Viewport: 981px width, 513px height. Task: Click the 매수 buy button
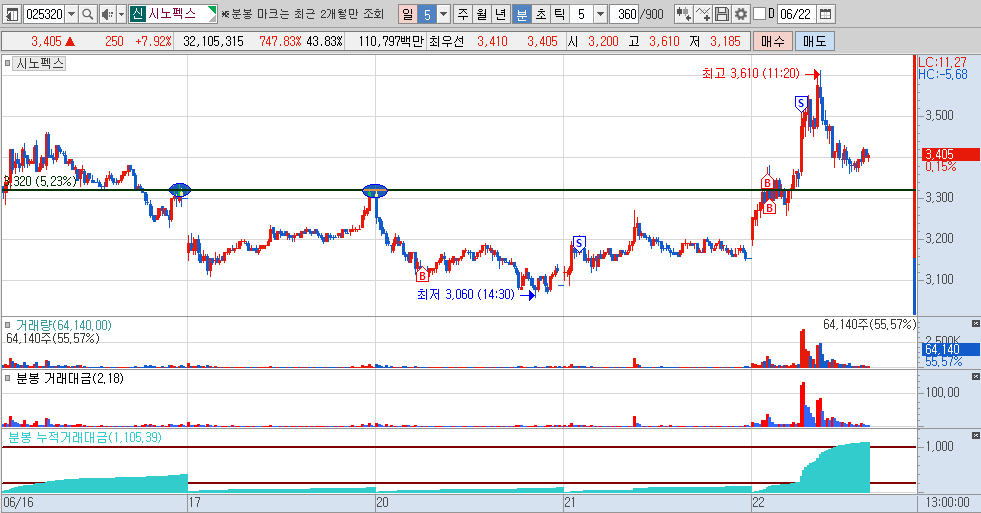point(773,41)
